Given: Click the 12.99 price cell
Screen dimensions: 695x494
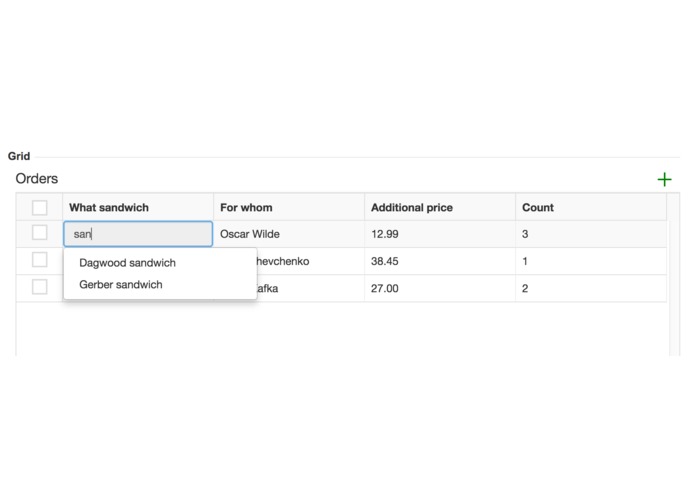Looking at the screenshot, I should click(x=440, y=234).
